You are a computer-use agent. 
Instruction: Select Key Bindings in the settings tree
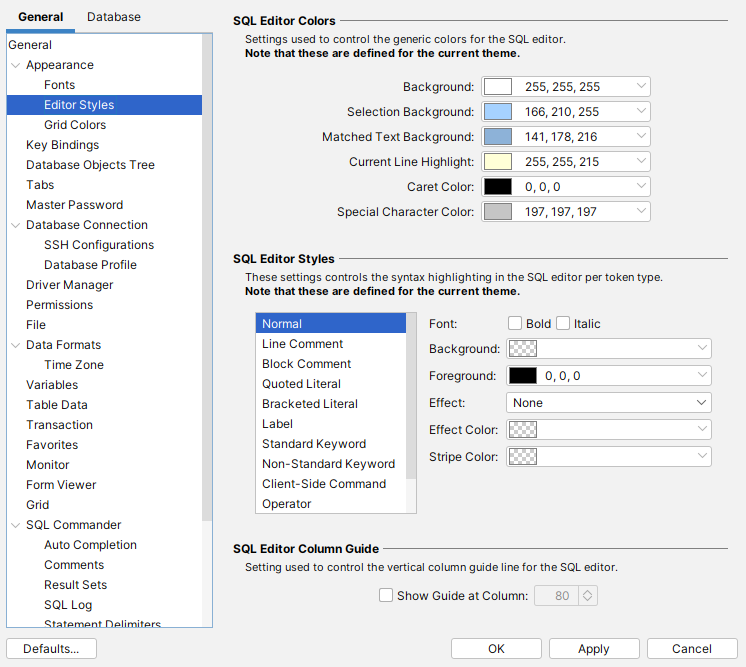click(x=62, y=145)
